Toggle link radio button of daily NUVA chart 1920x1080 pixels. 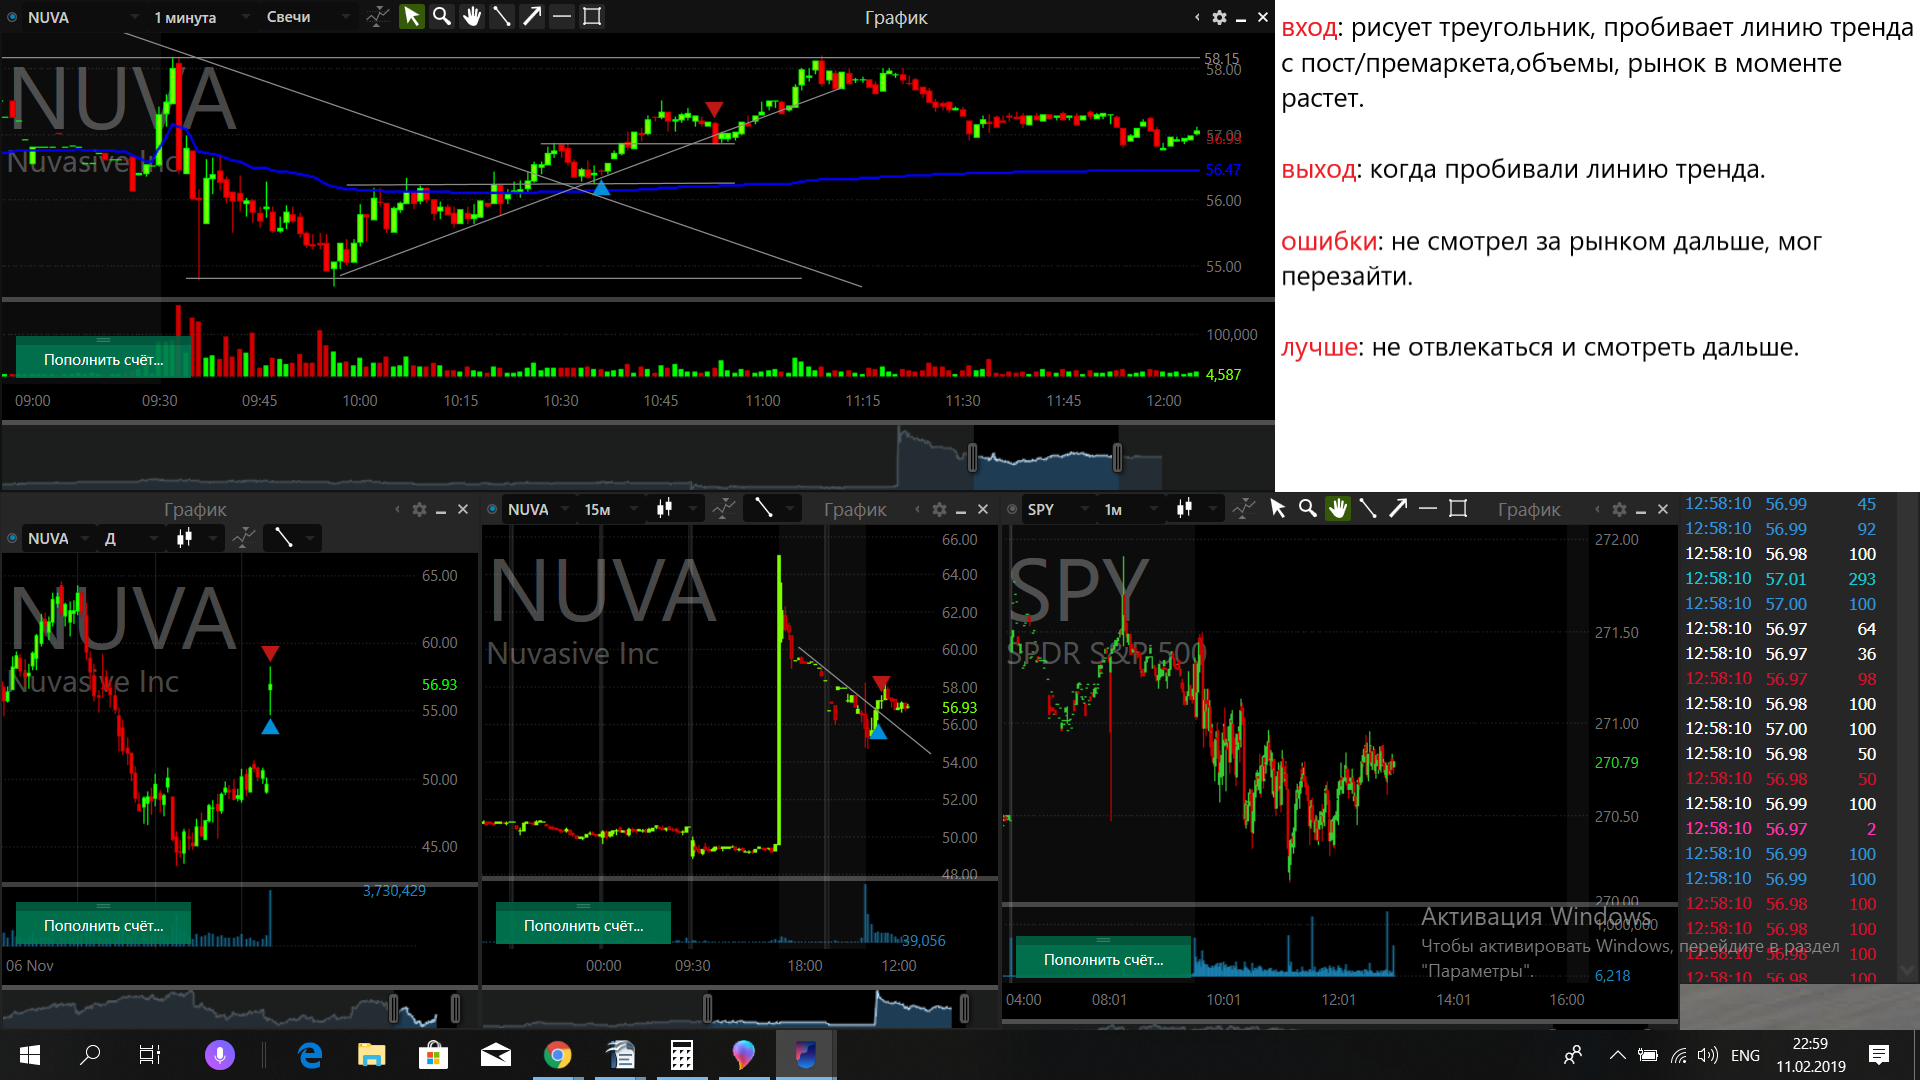(12, 538)
